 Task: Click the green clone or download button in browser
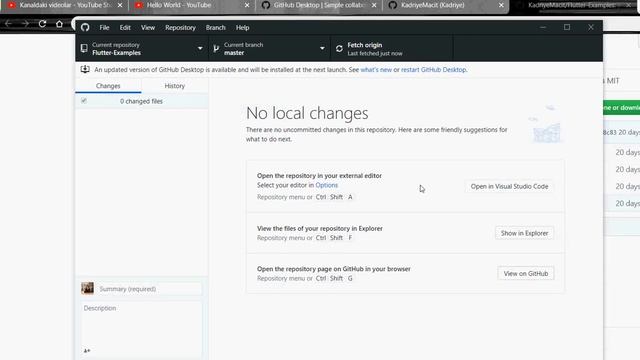pyautogui.click(x=622, y=108)
